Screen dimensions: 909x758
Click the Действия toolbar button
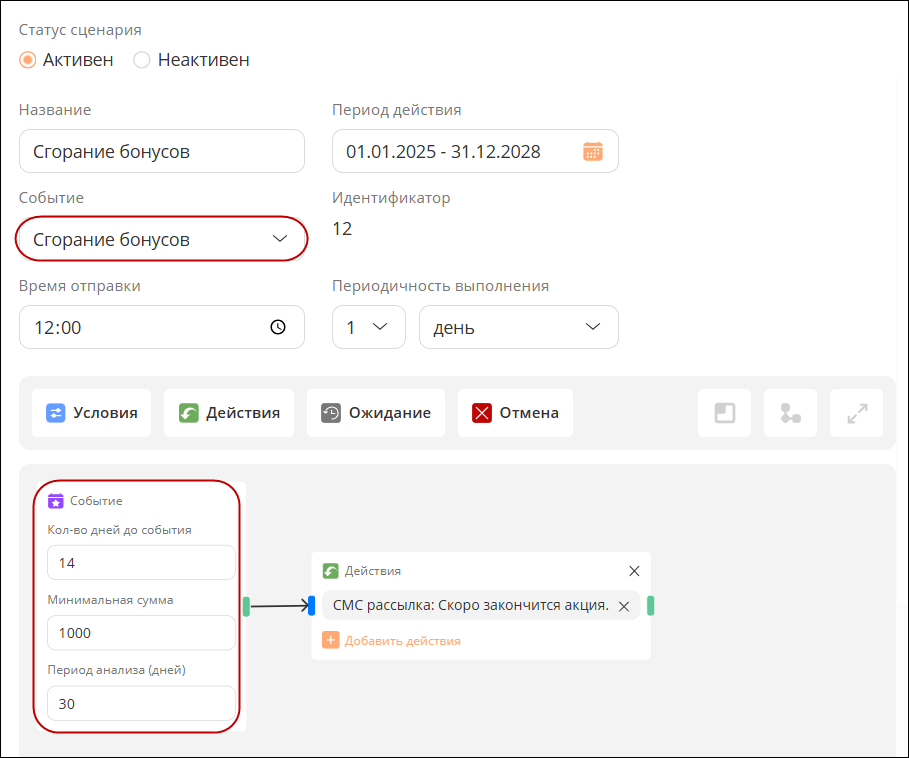(x=229, y=413)
